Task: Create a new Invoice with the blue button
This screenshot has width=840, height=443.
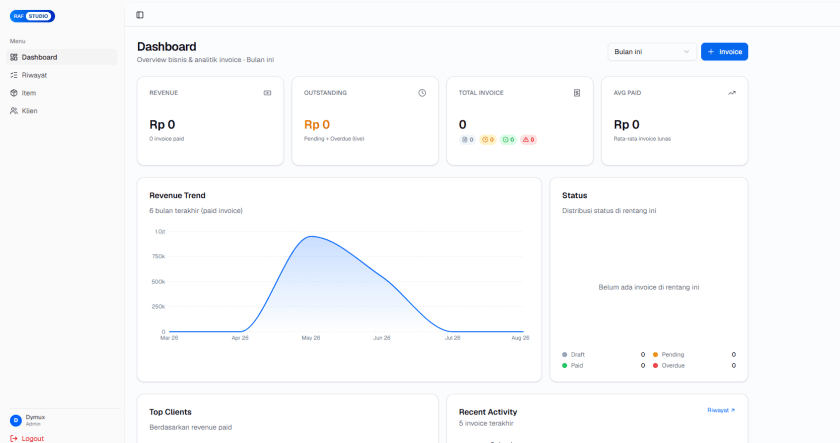Action: [x=724, y=52]
